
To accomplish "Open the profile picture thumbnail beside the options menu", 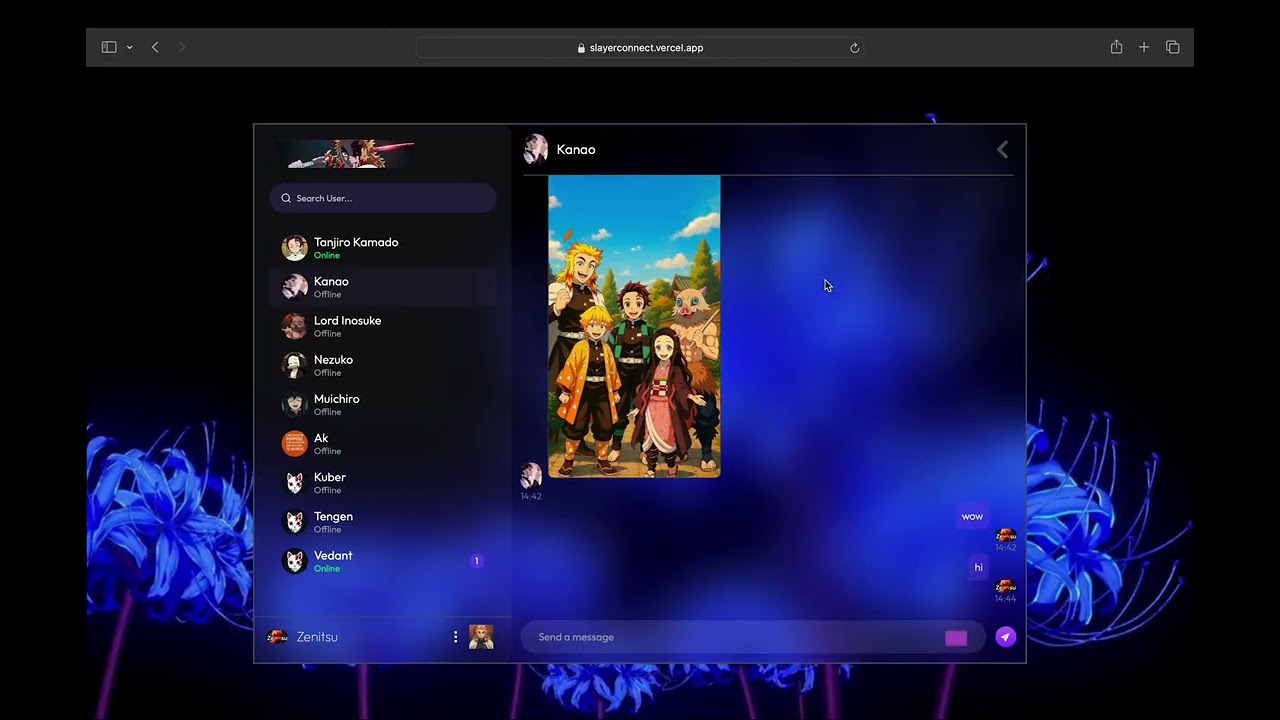I will 481,637.
